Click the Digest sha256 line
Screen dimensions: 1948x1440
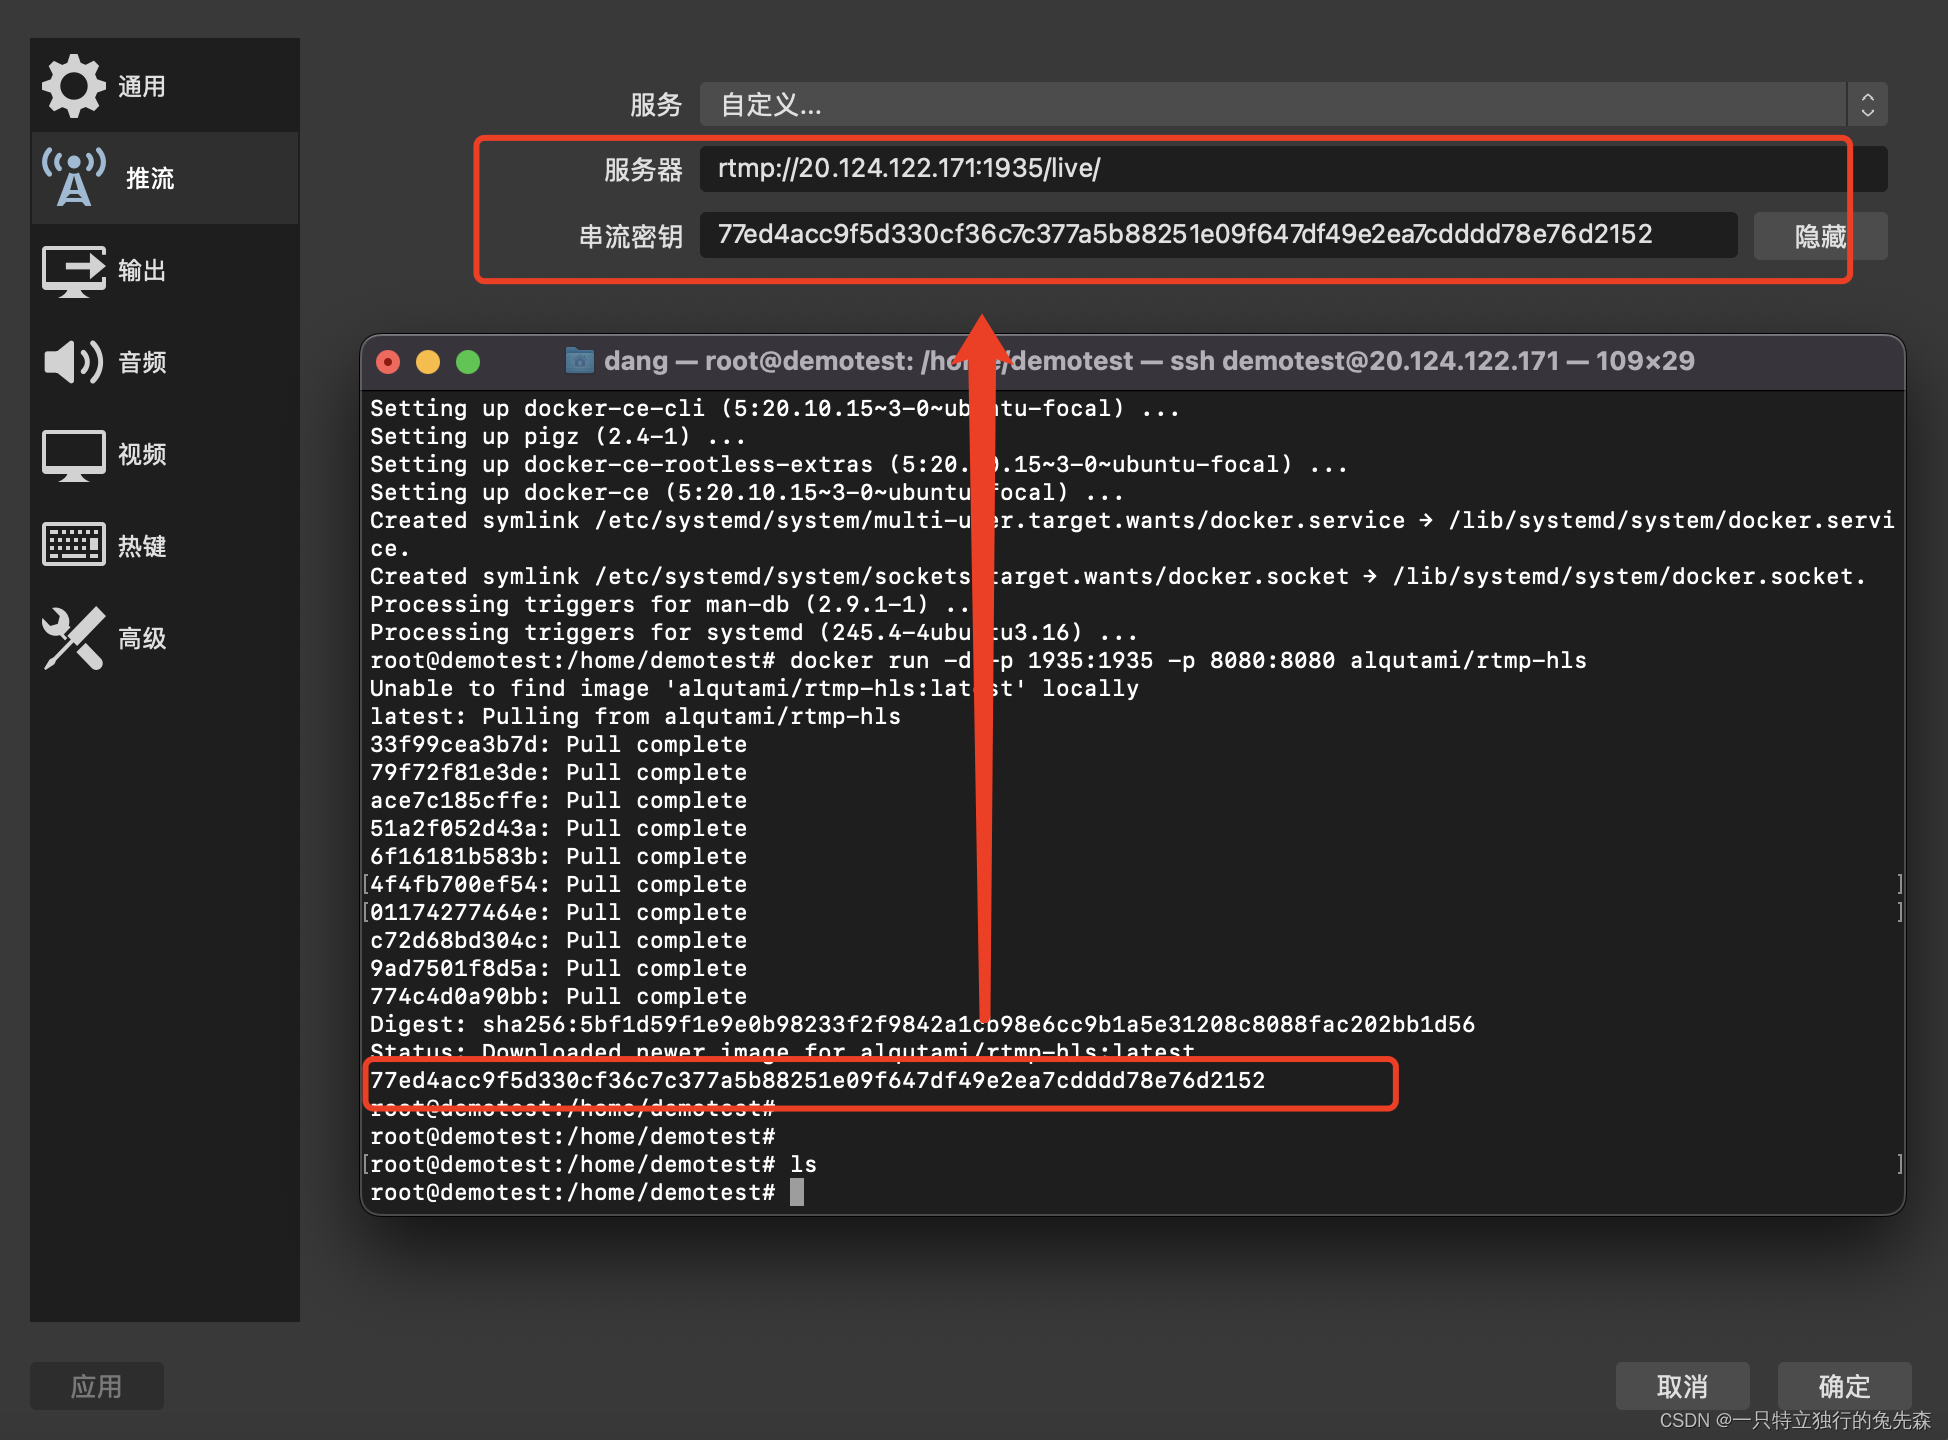point(922,1024)
